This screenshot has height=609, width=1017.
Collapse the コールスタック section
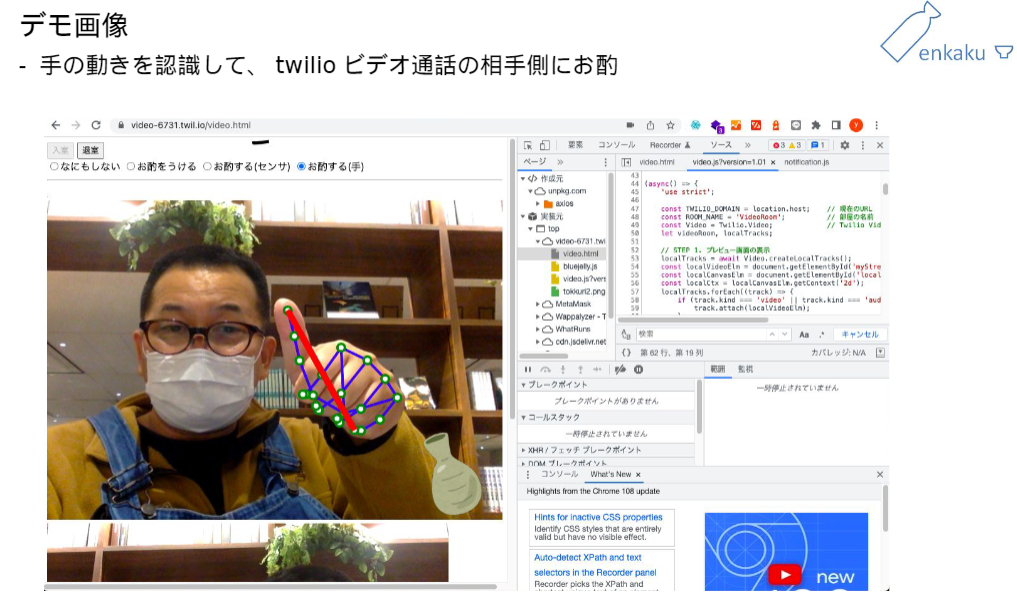pyautogui.click(x=523, y=418)
